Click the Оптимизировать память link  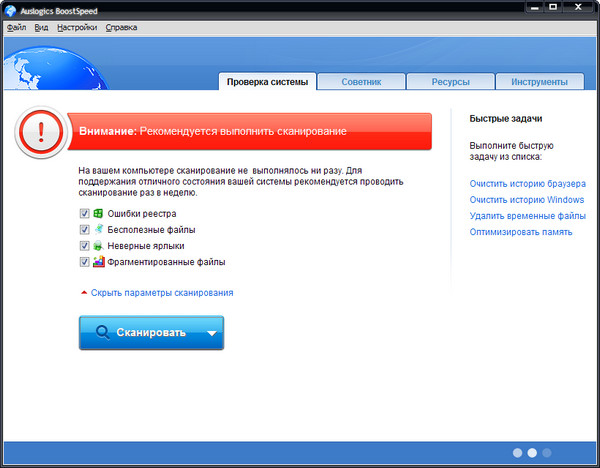tap(521, 232)
